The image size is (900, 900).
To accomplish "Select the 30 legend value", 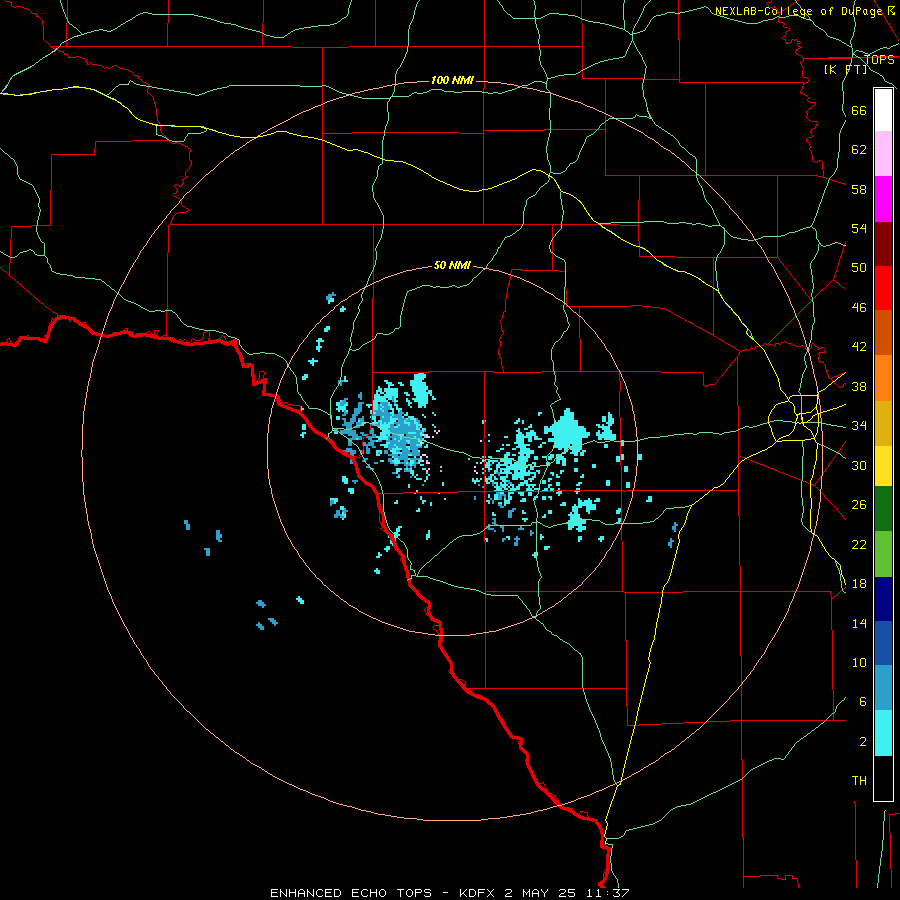I will pyautogui.click(x=859, y=465).
